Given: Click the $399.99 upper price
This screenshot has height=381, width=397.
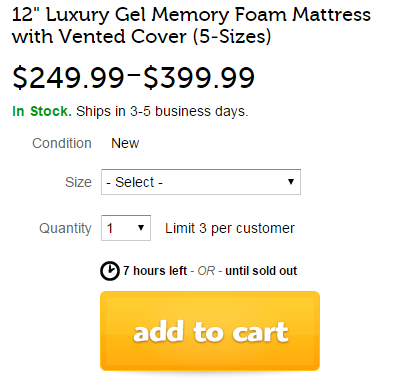Looking at the screenshot, I should coord(199,78).
